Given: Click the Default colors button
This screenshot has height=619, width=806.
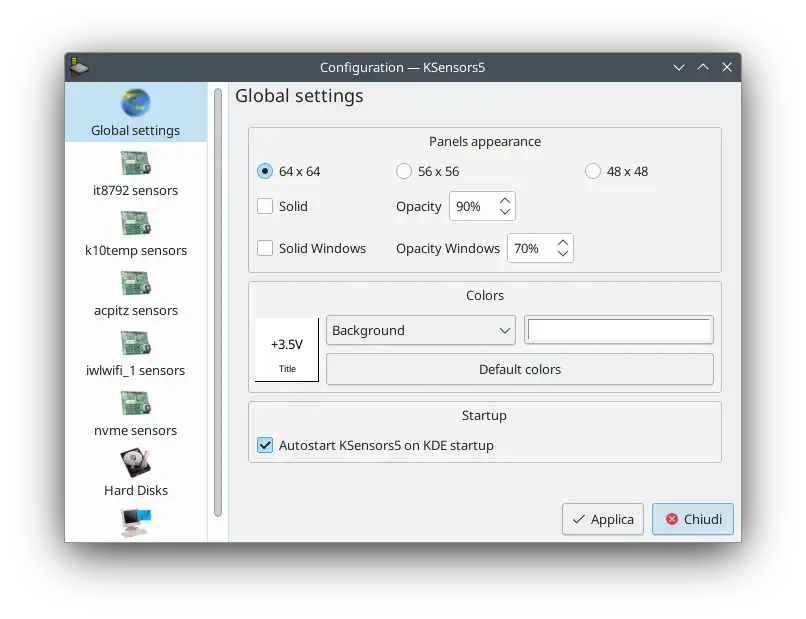Looking at the screenshot, I should (x=520, y=369).
